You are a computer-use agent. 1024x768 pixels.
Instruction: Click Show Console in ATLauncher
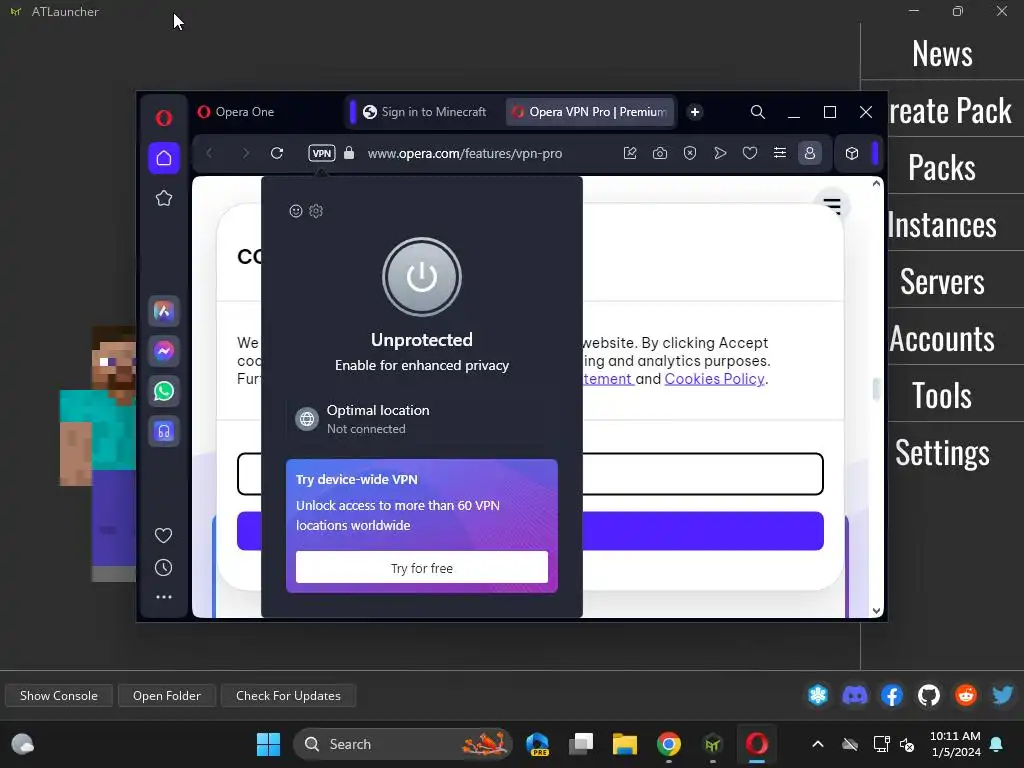[59, 696]
